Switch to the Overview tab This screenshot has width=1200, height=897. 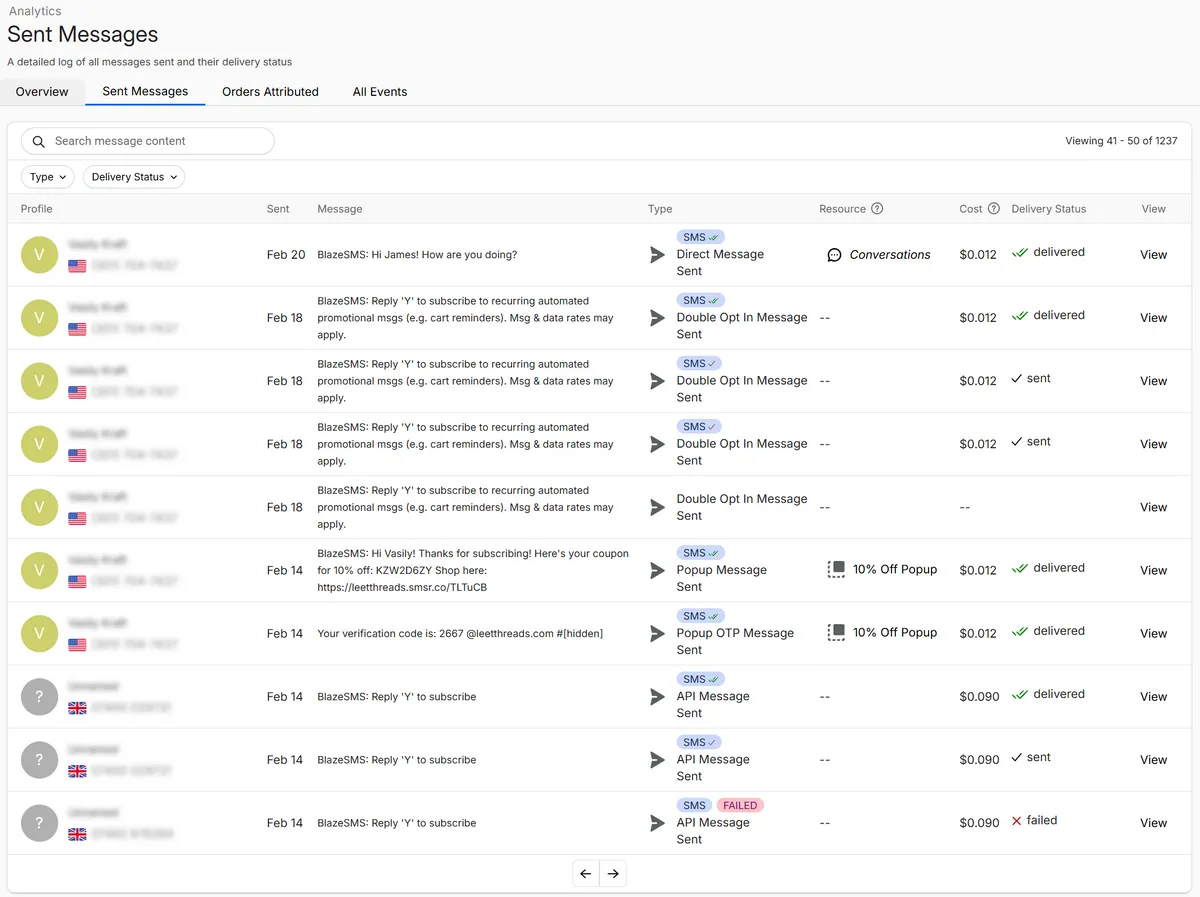pyautogui.click(x=42, y=91)
